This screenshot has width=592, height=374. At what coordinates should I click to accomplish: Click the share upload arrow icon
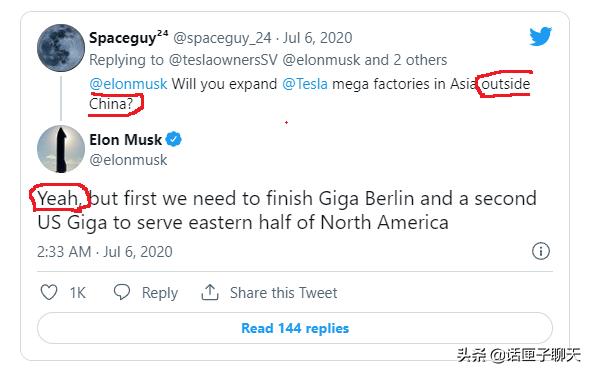210,292
